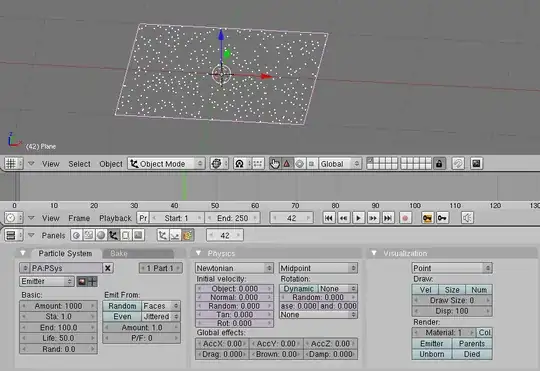Toggle move object centers only icon
Viewport: 540px width, 371px height.
click(x=258, y=164)
